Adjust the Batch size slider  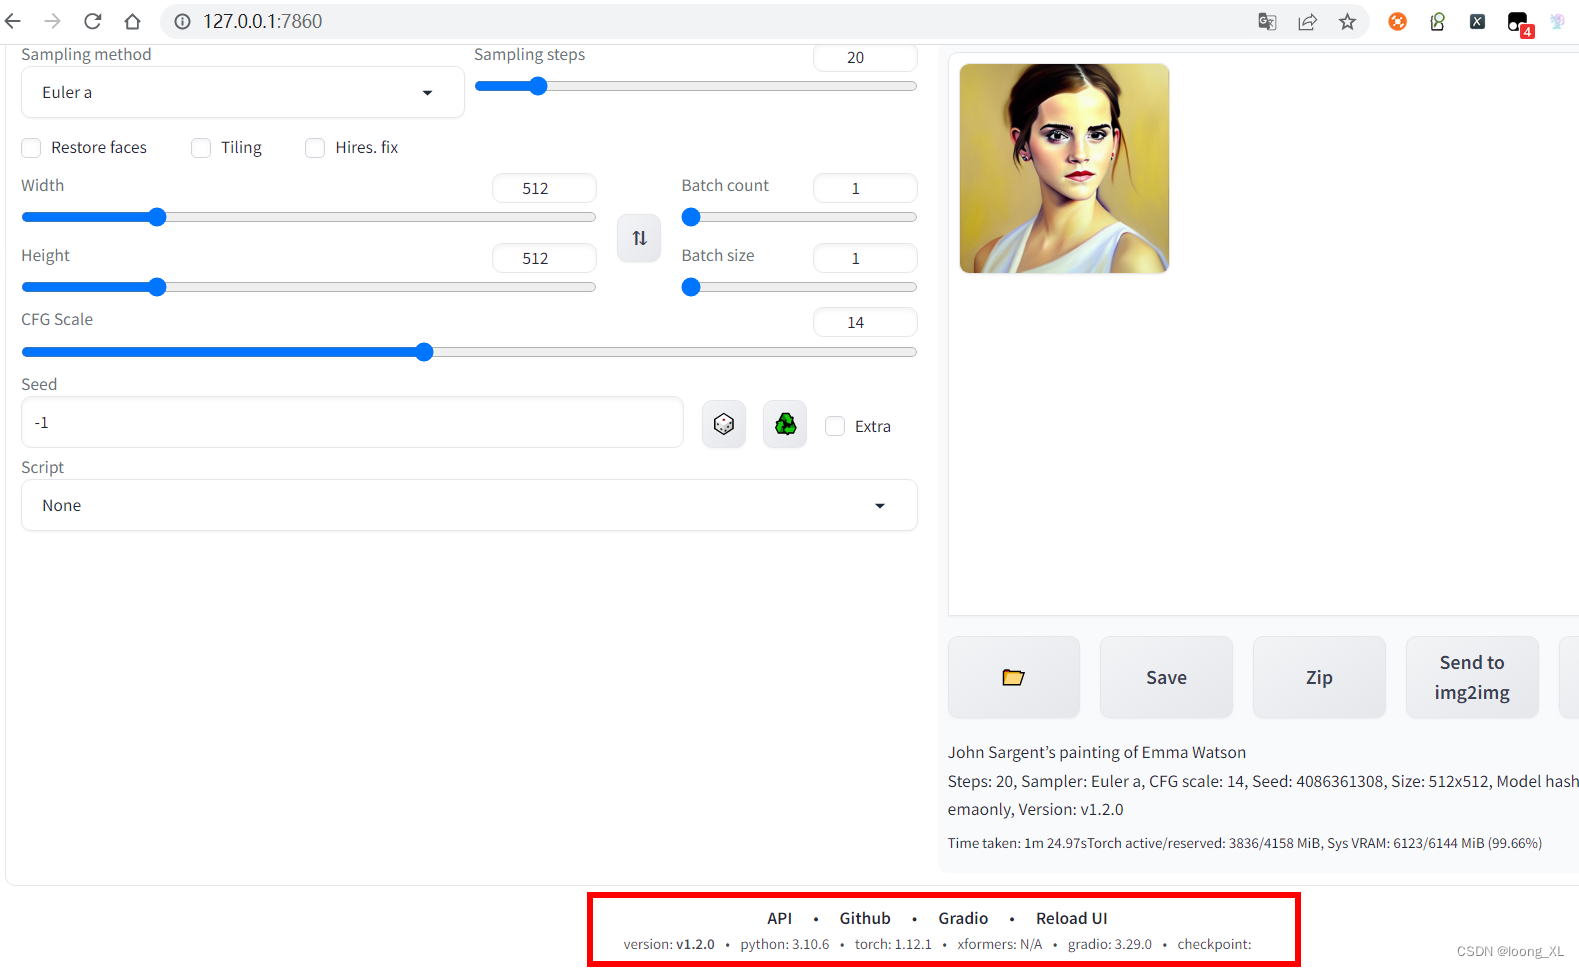[799, 287]
